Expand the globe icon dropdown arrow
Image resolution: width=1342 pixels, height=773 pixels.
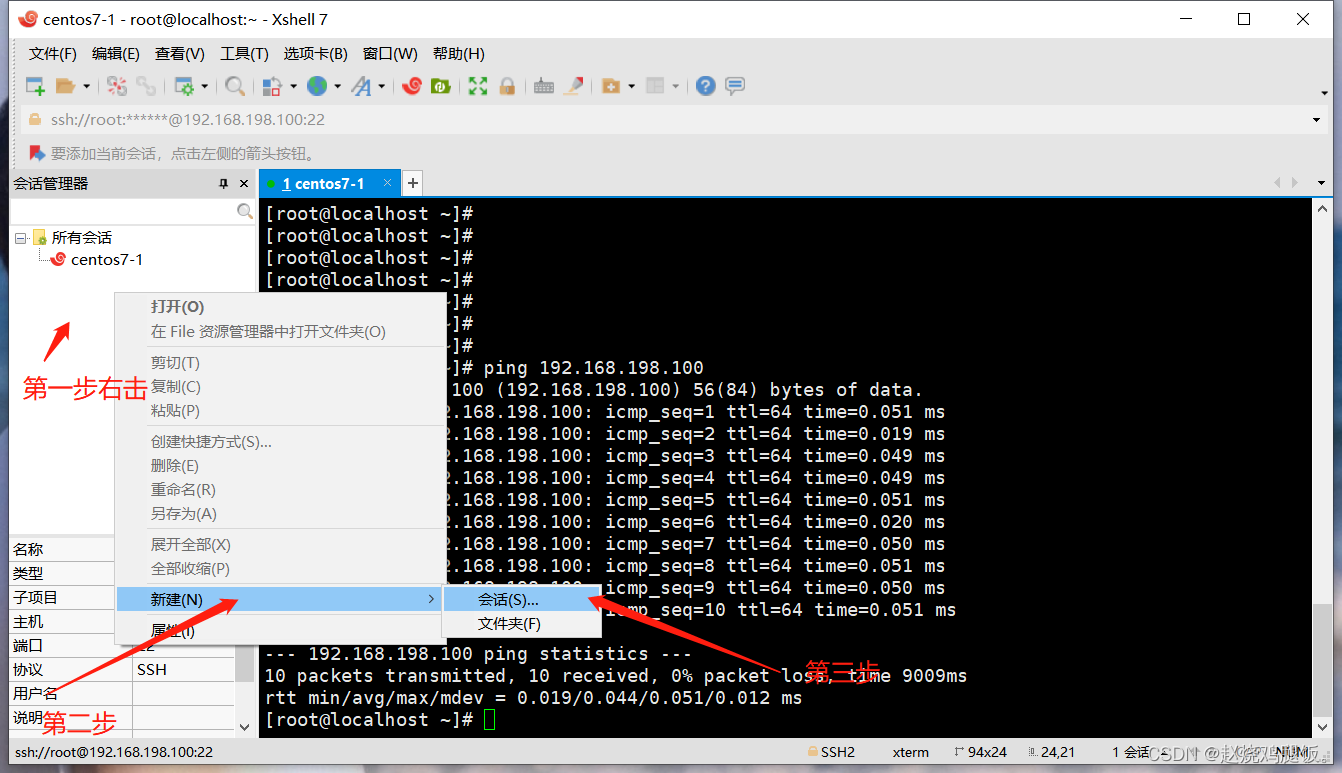(337, 87)
